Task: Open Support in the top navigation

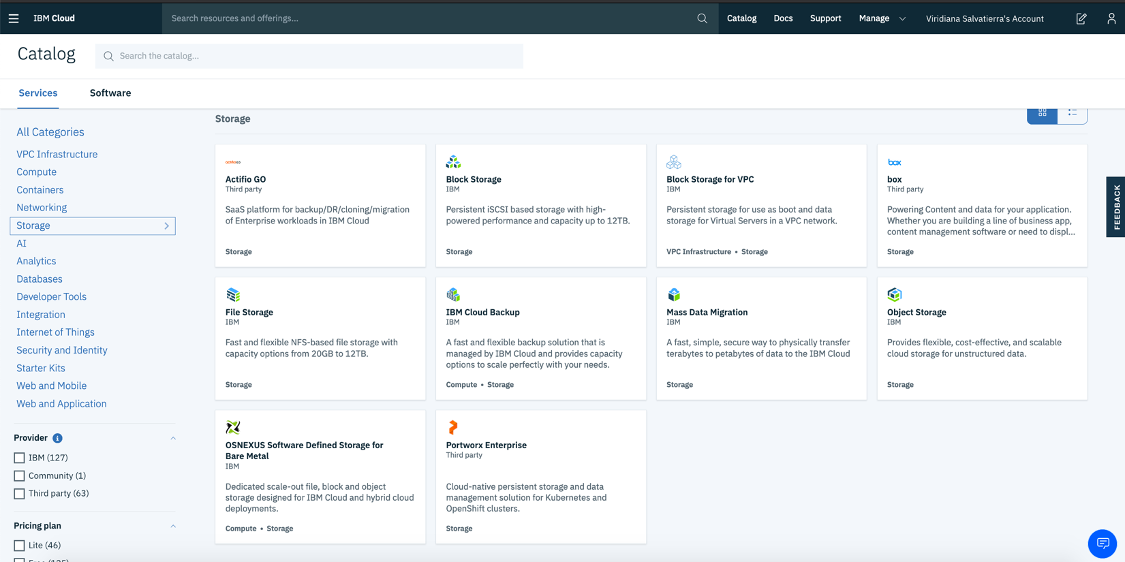Action: (x=826, y=19)
